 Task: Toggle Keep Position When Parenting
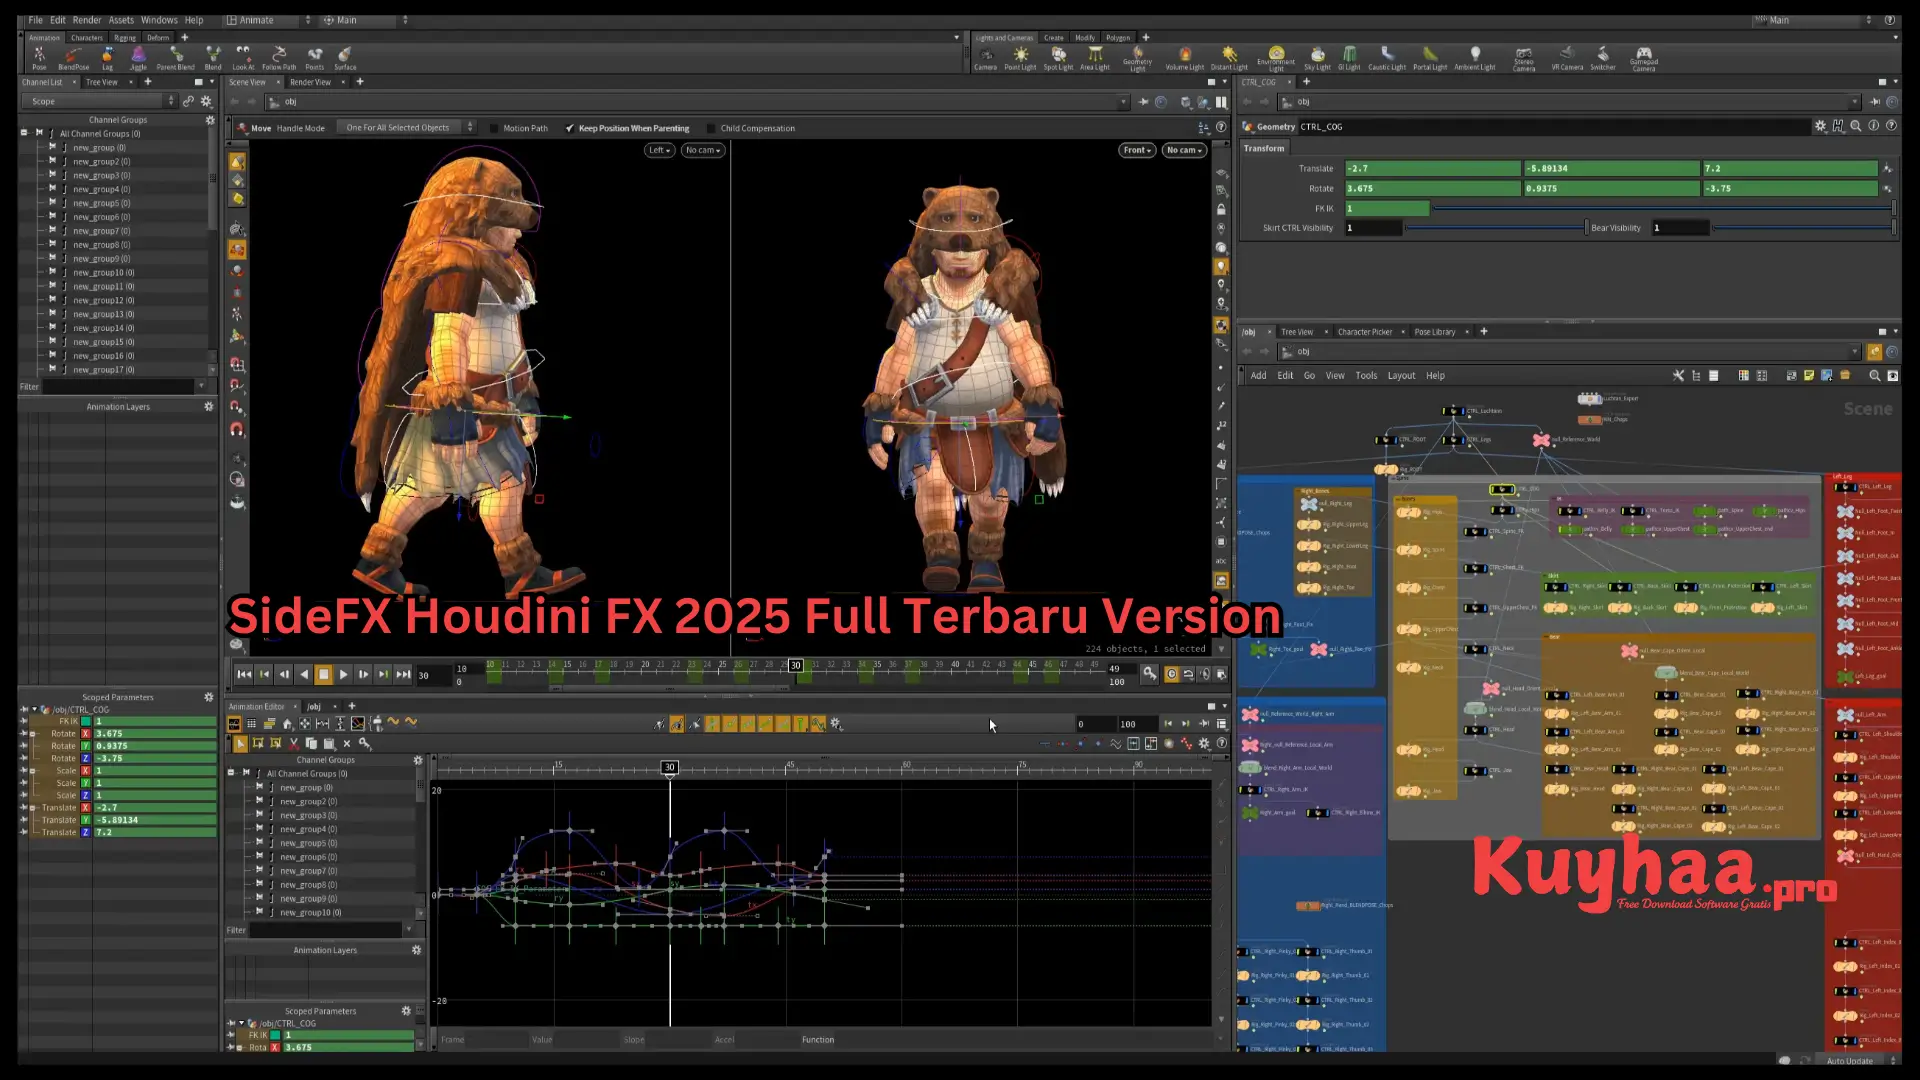point(570,128)
